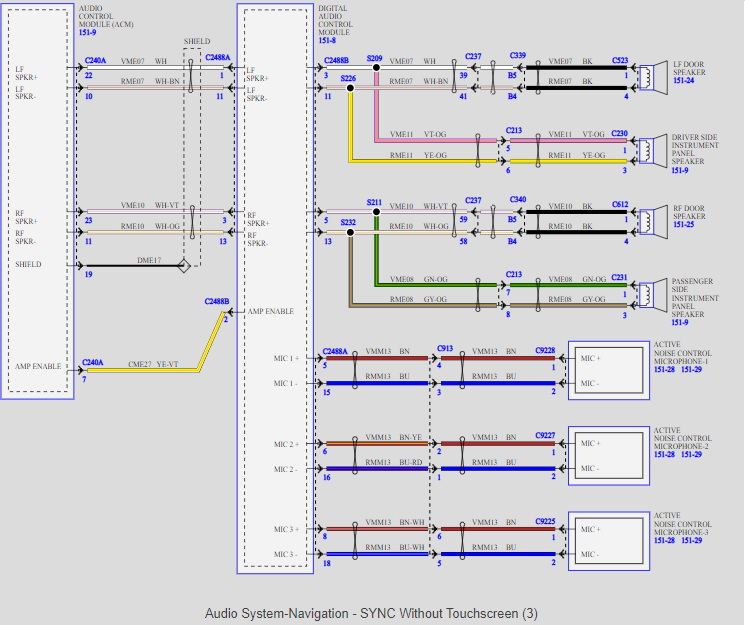Open page link 151-8 under Digital Audio Control Module
745x625 pixels.
pos(327,40)
